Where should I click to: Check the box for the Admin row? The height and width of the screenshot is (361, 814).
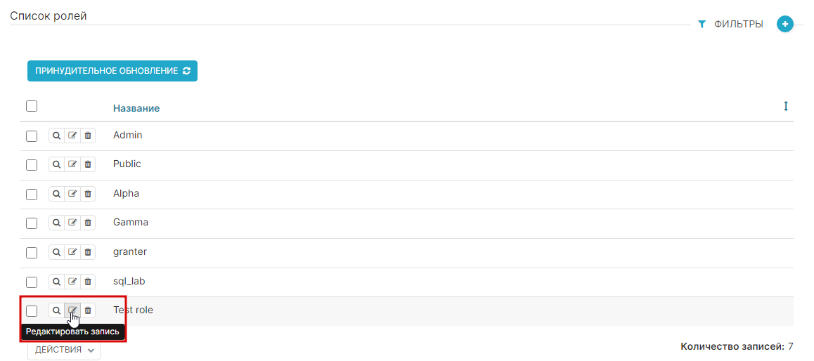32,136
